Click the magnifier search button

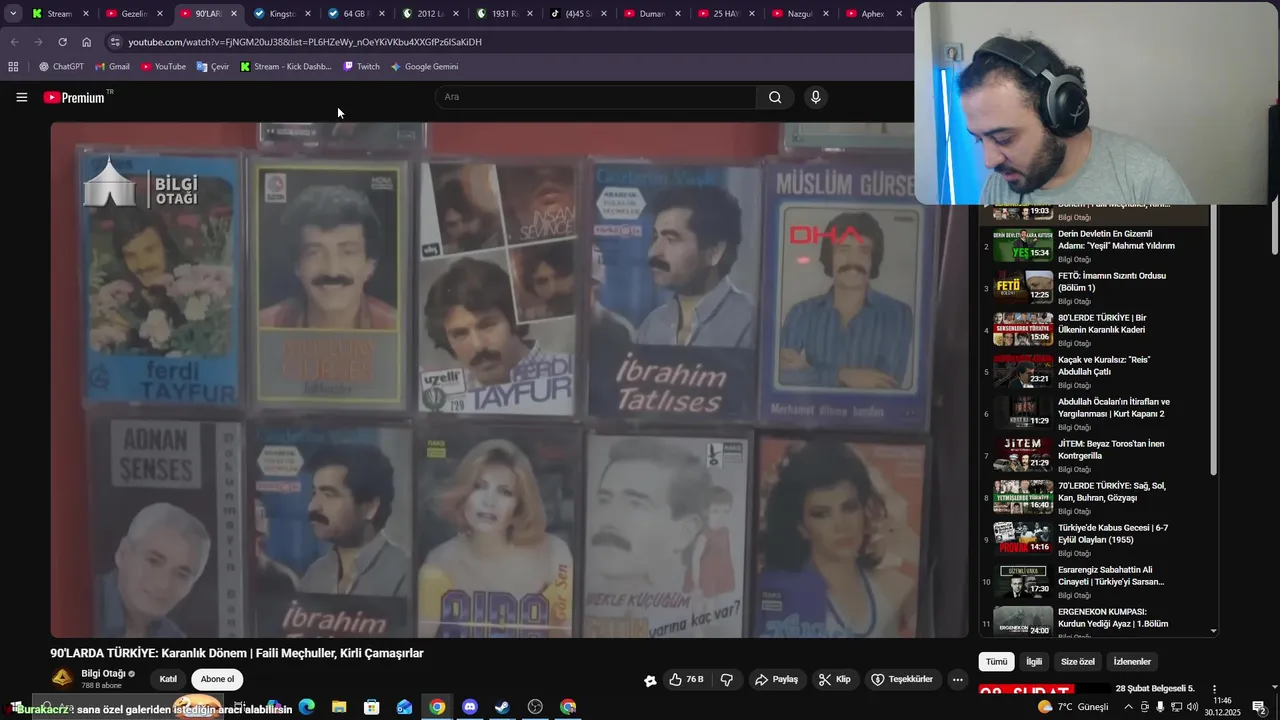pos(775,97)
